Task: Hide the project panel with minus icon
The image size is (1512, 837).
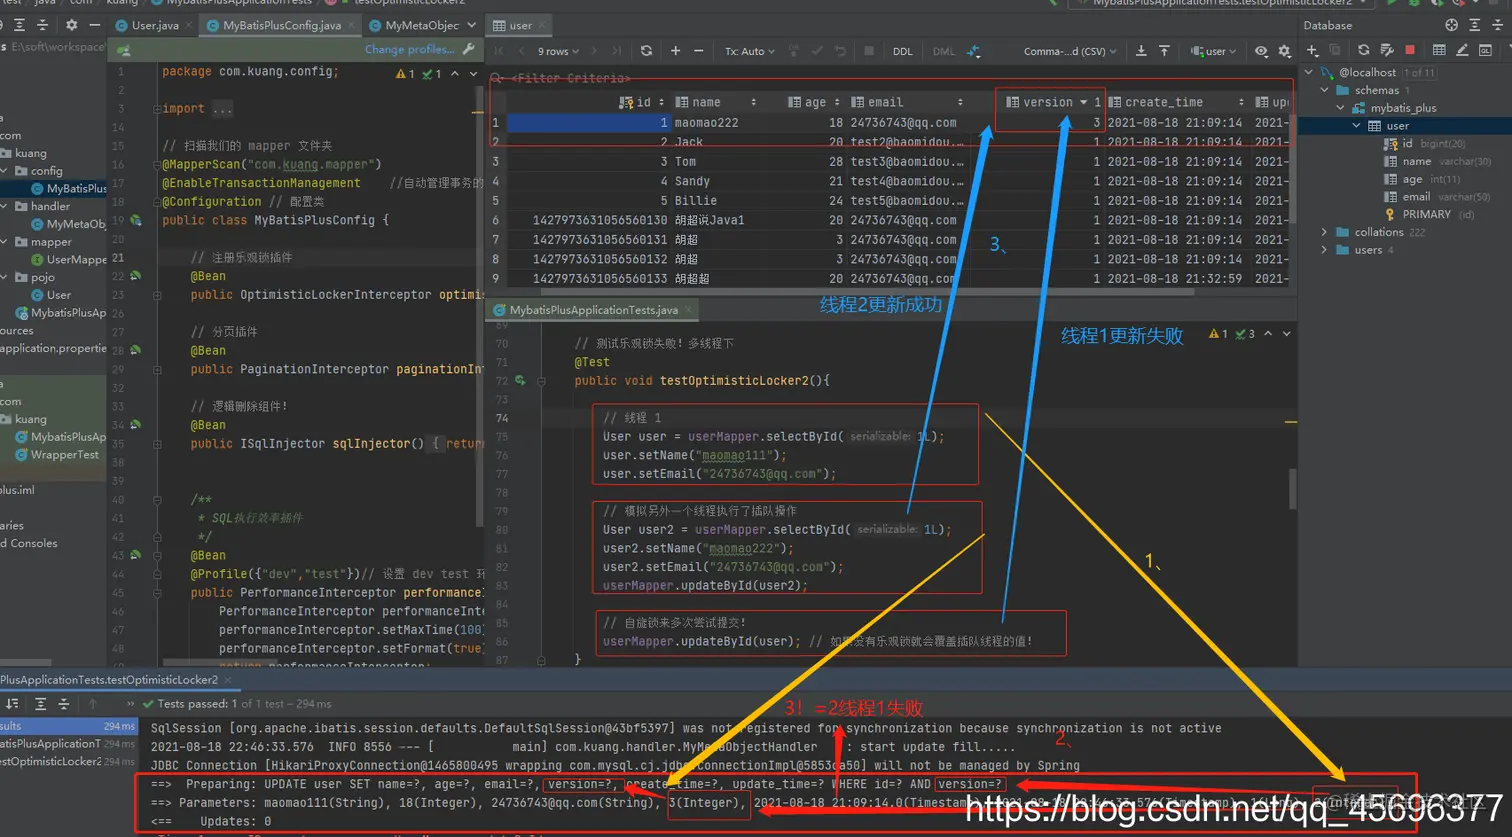Action: click(94, 25)
